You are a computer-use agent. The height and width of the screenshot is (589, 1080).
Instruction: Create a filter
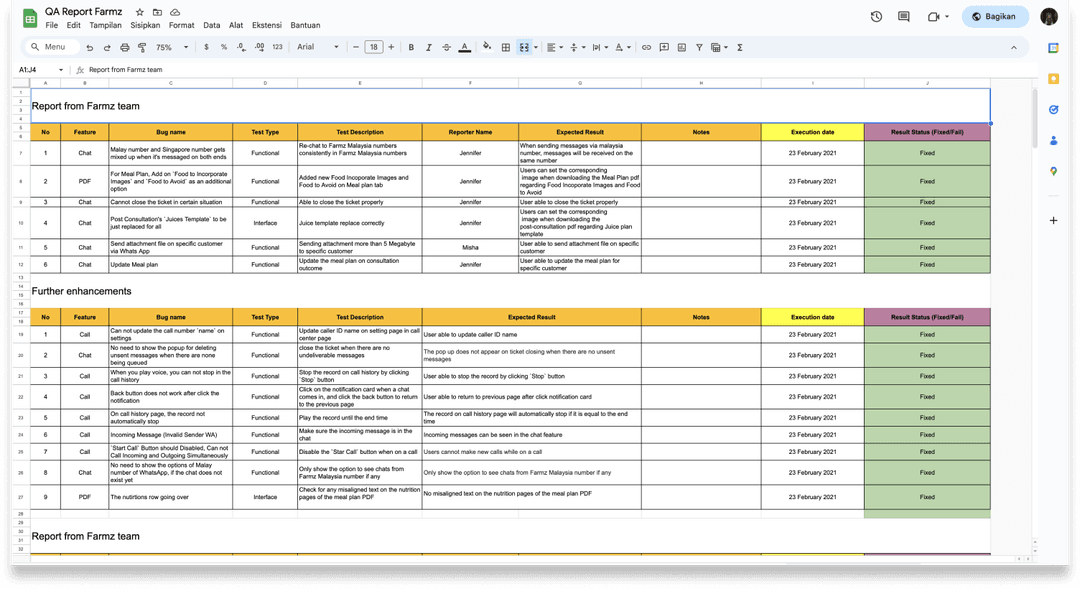[x=699, y=48]
